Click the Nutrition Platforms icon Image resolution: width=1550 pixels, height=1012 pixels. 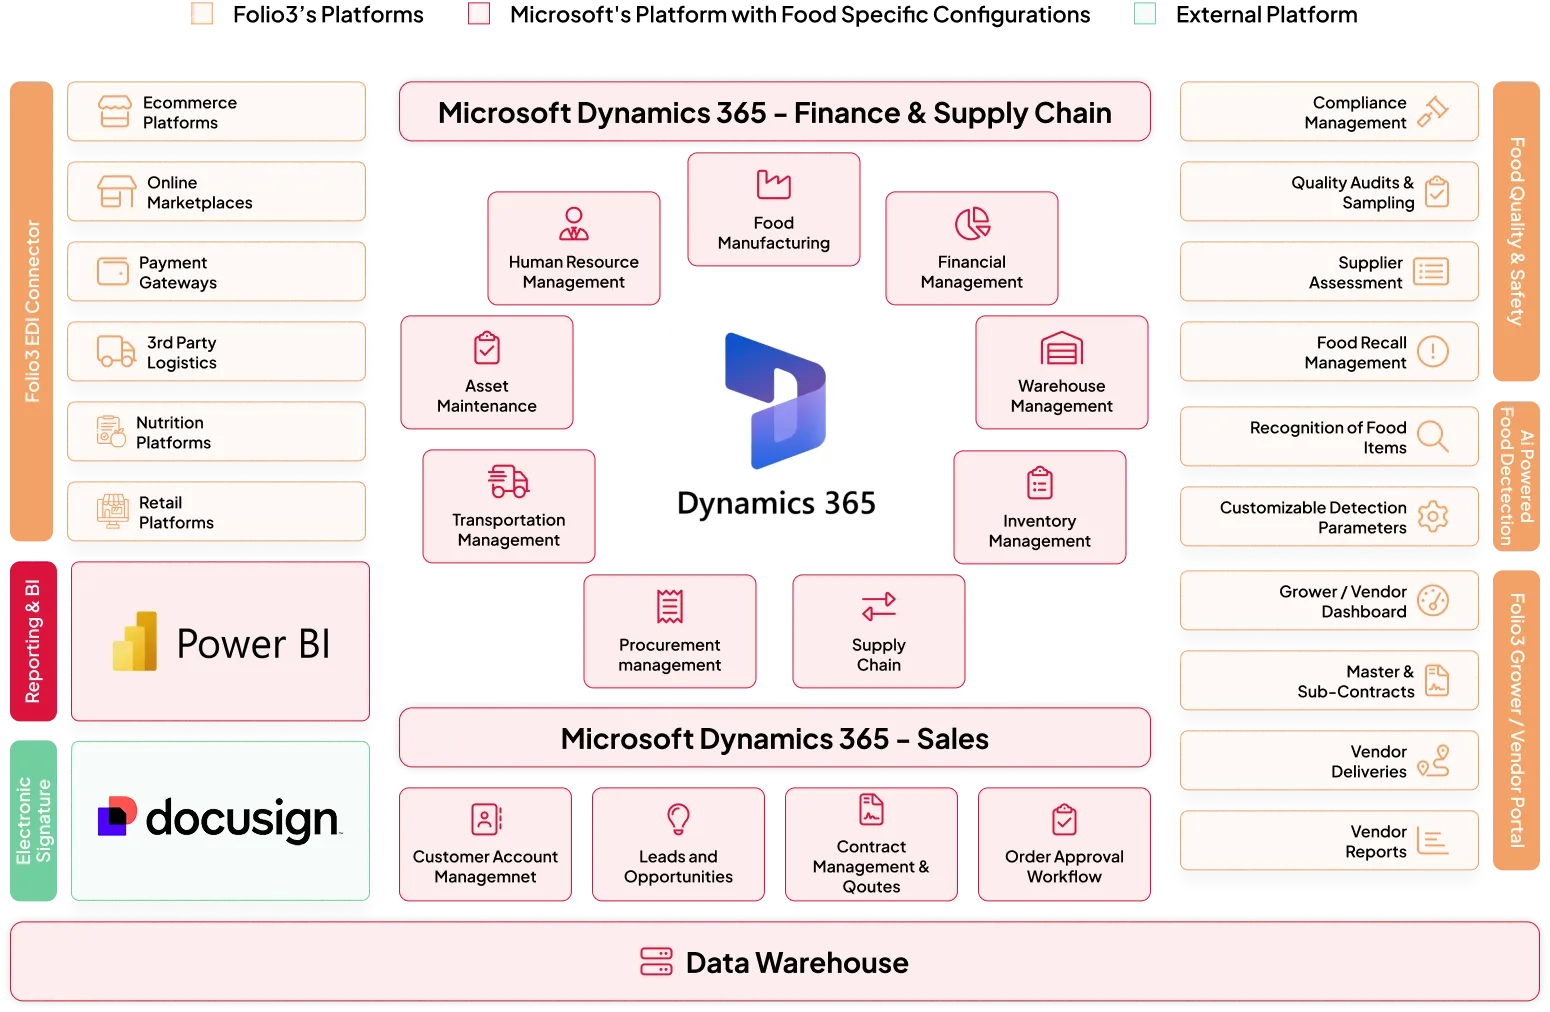point(111,432)
